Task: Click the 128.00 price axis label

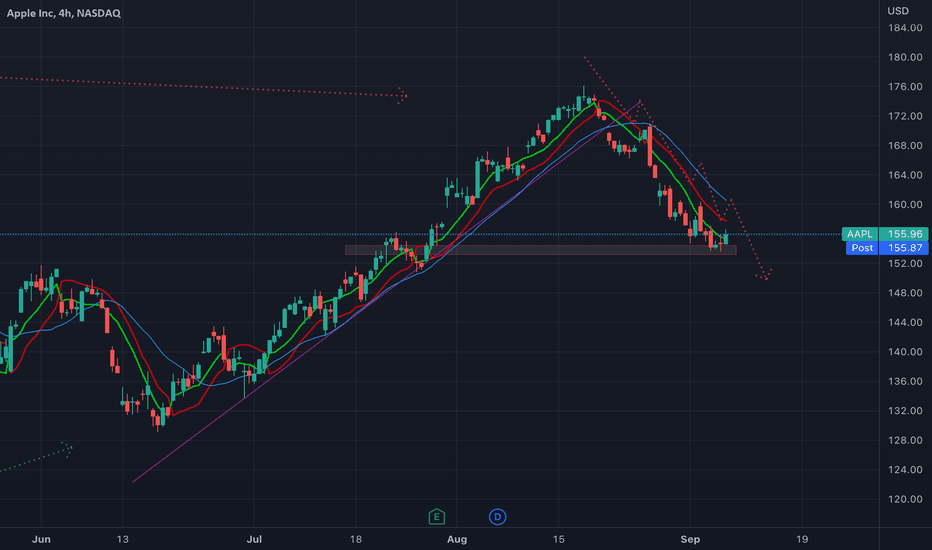Action: [x=905, y=441]
